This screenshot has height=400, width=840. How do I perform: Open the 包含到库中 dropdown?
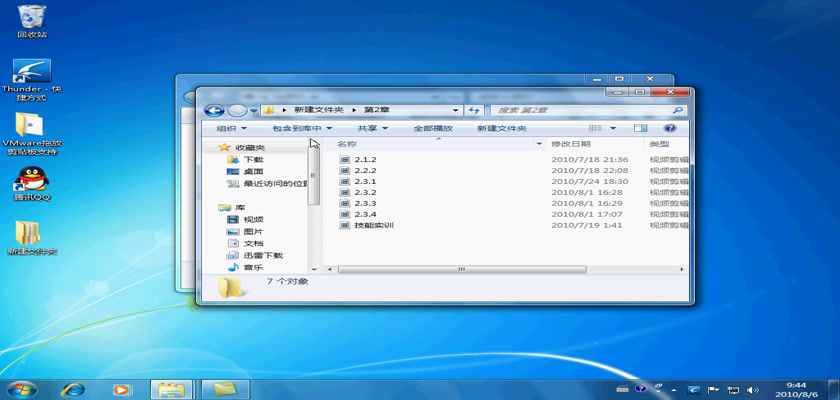pos(302,128)
